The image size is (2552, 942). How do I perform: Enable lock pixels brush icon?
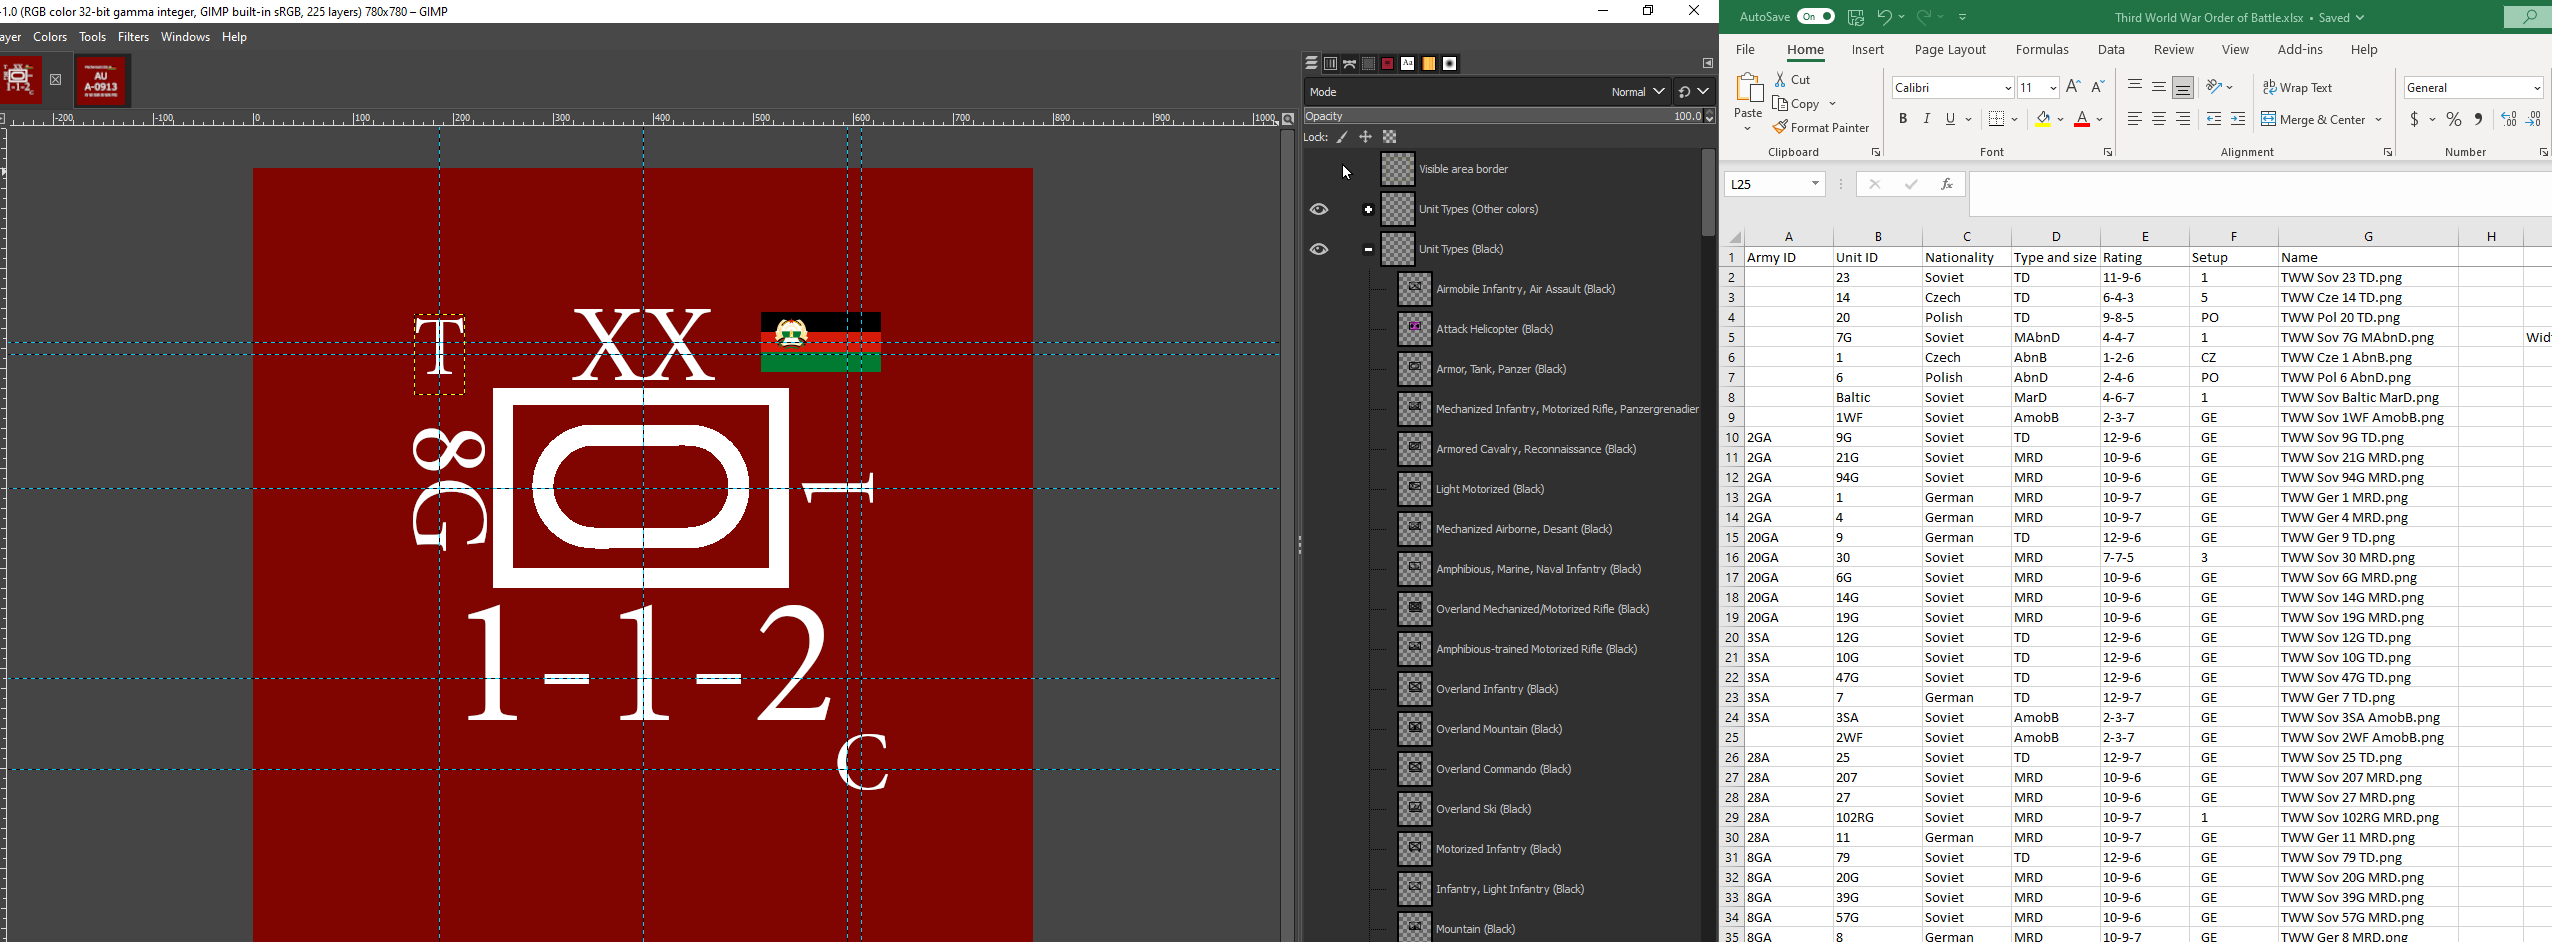pyautogui.click(x=1342, y=137)
